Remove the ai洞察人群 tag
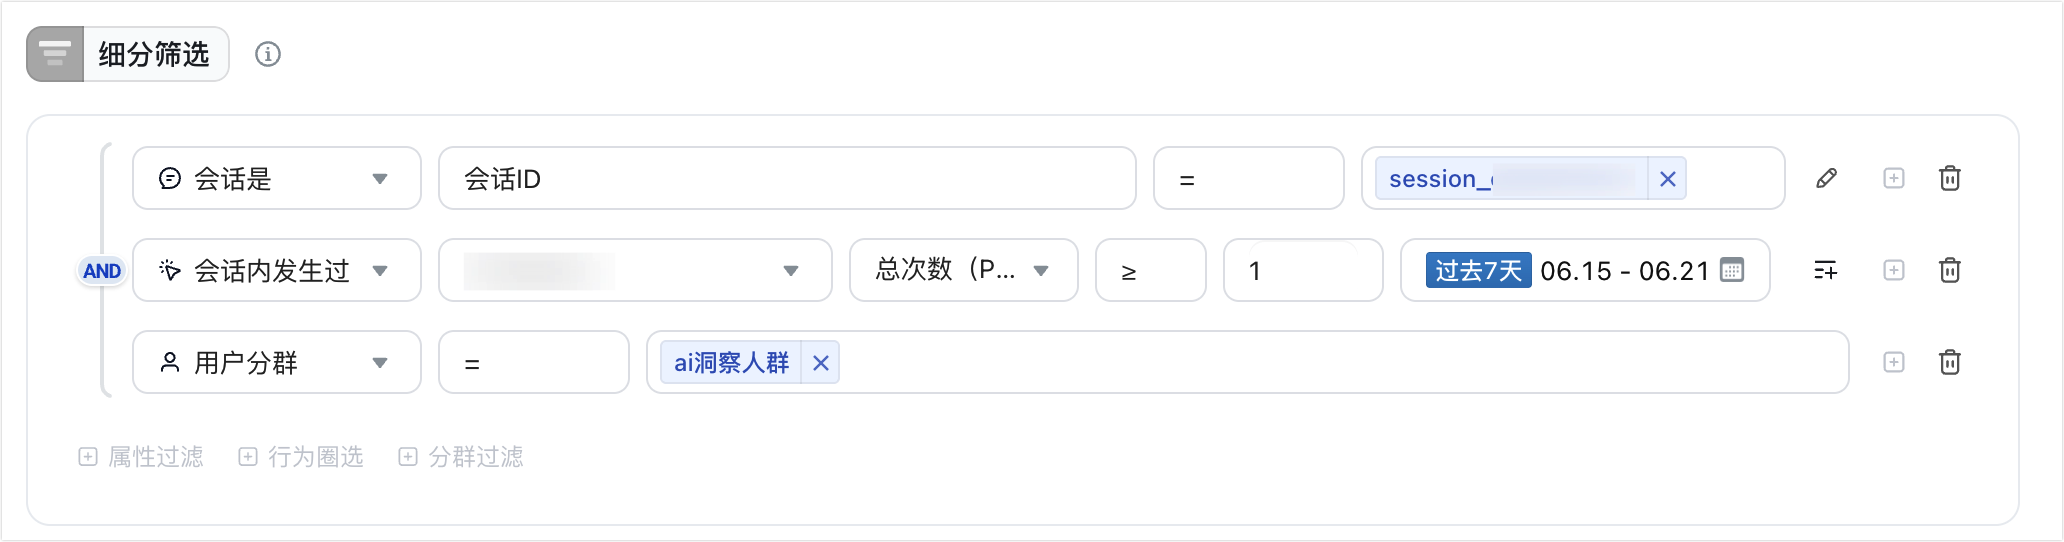Image resolution: width=2064 pixels, height=542 pixels. point(820,363)
